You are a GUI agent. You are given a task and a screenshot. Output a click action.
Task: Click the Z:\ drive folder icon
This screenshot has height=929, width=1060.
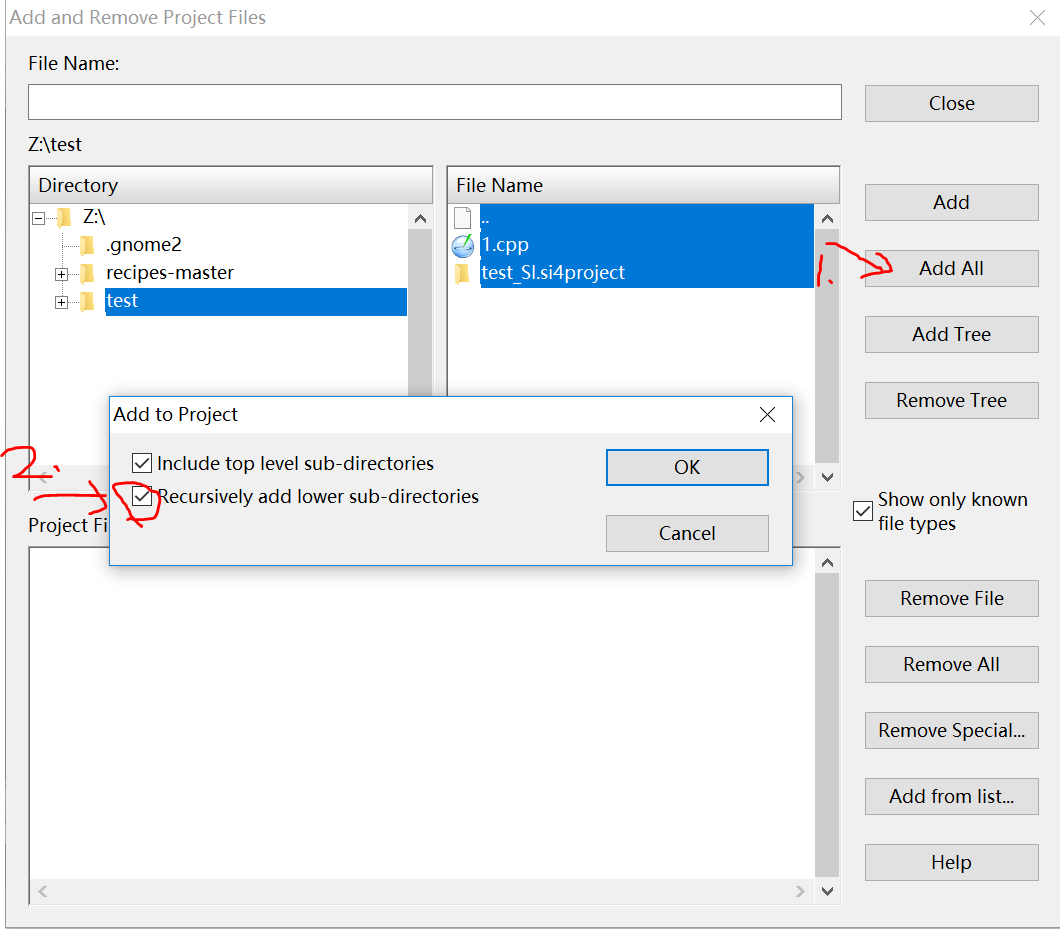click(x=62, y=216)
